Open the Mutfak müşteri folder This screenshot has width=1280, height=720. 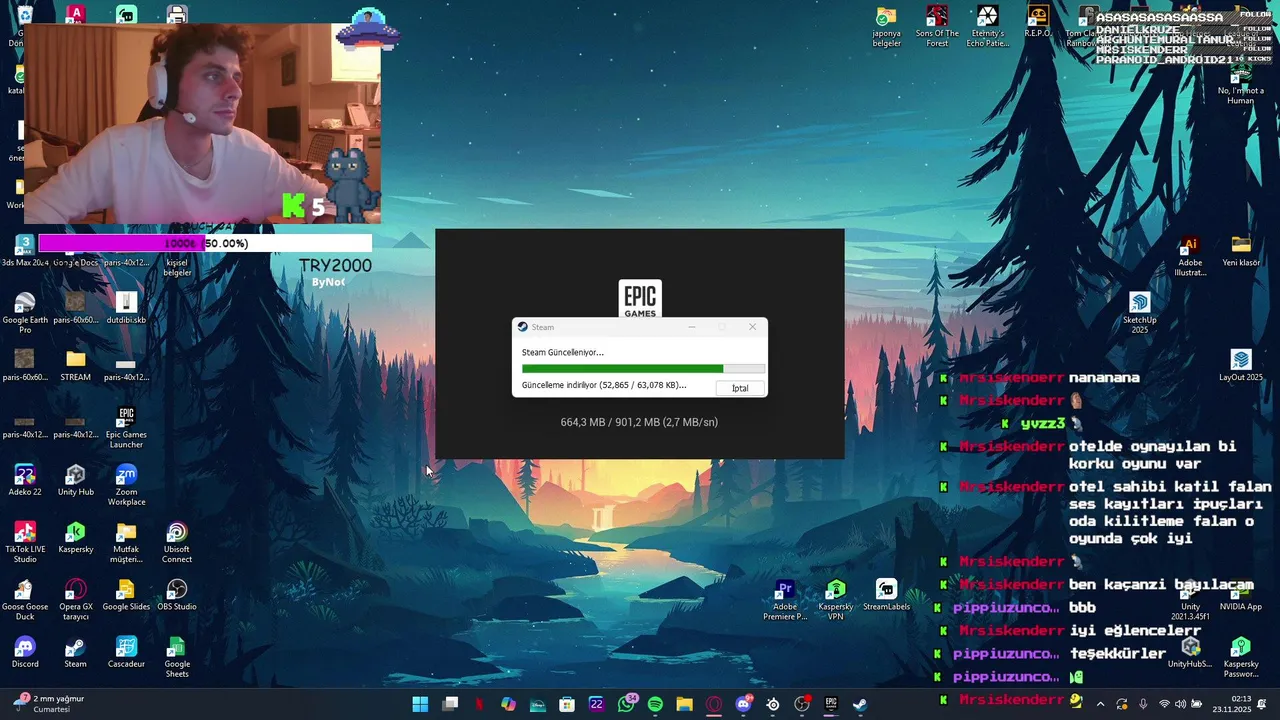(x=126, y=542)
